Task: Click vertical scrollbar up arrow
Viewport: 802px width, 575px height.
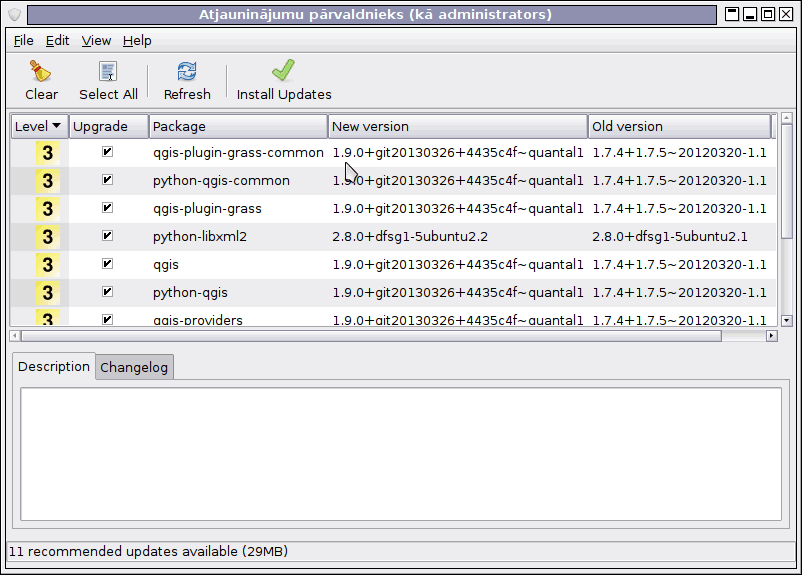Action: coord(787,118)
